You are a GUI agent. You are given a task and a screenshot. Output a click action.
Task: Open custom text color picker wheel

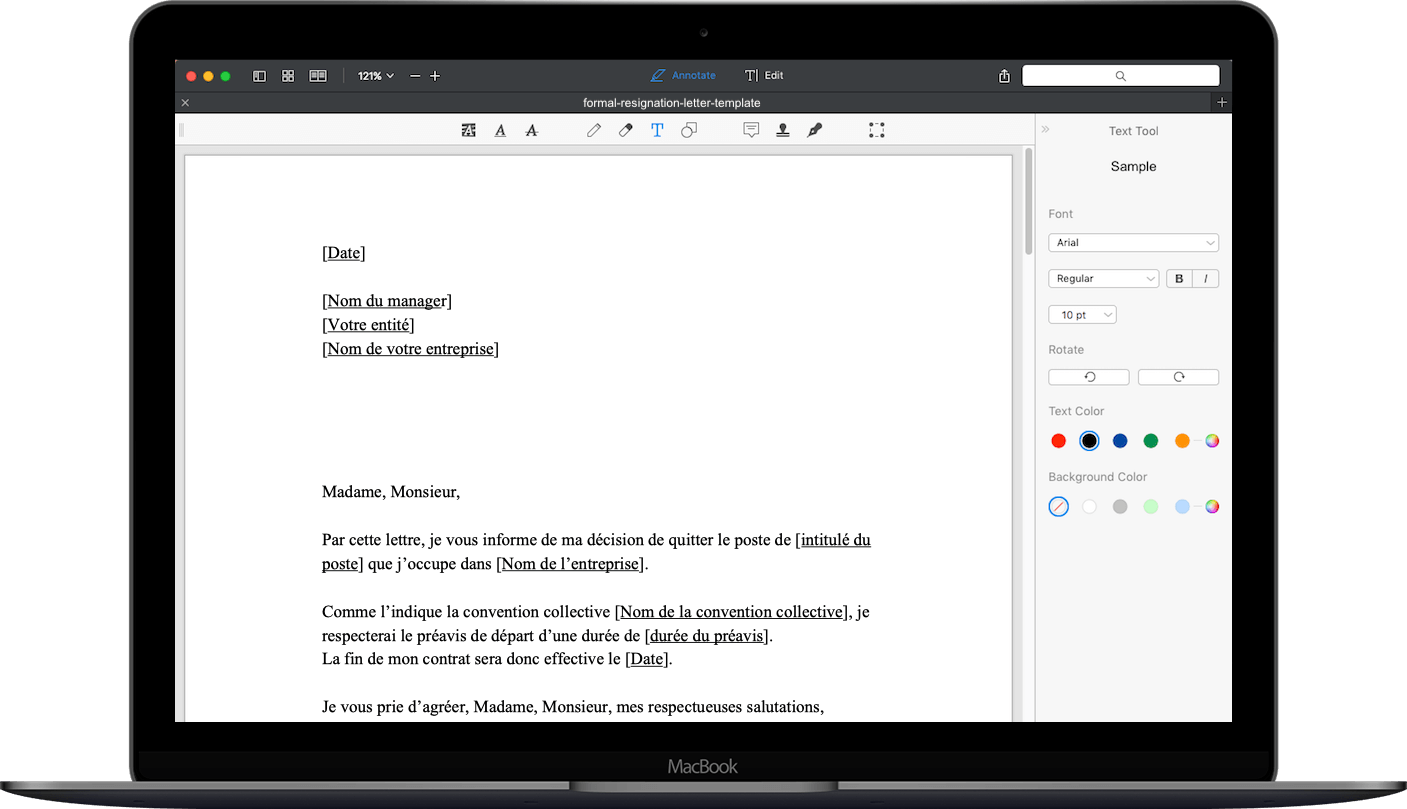(x=1212, y=441)
